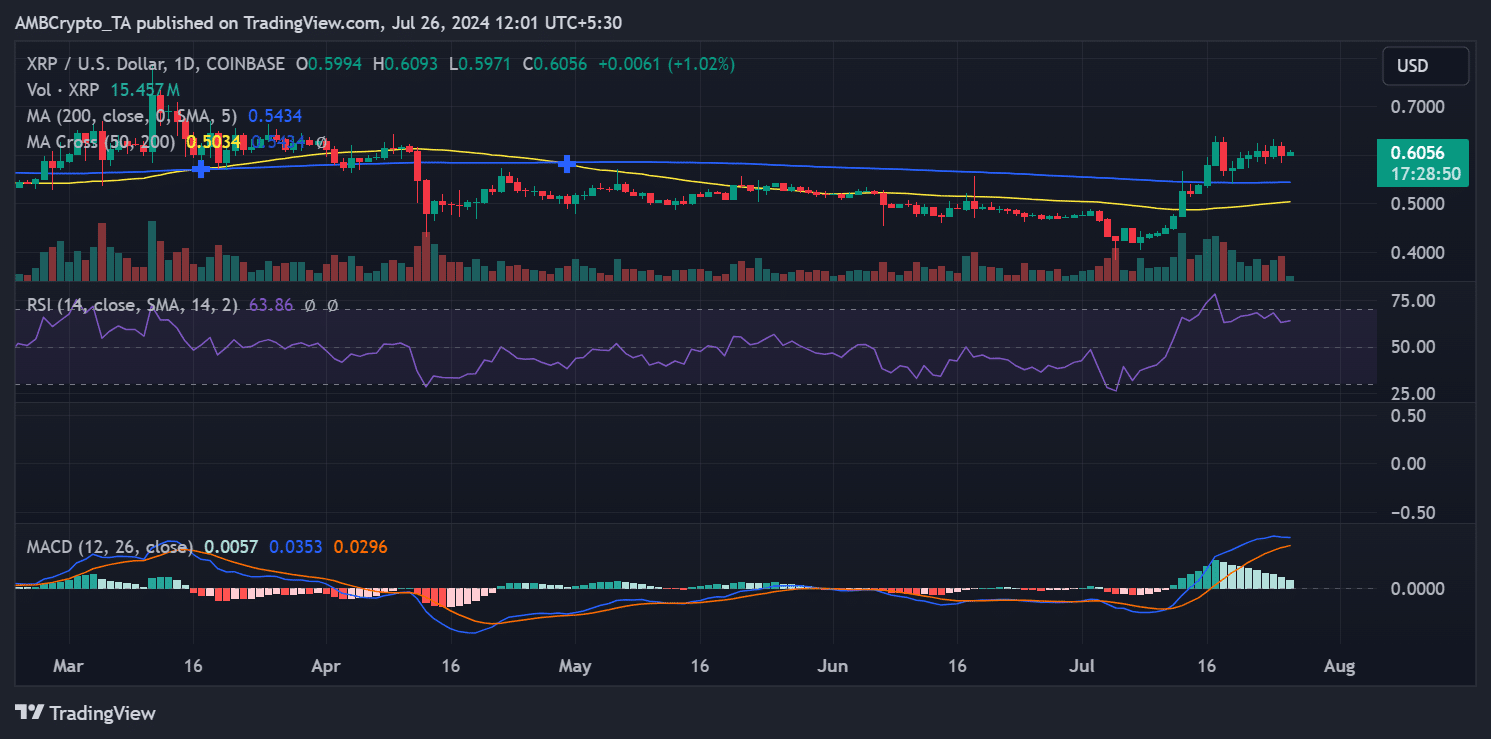
Task: Click the TradingView logo
Action: 86,713
